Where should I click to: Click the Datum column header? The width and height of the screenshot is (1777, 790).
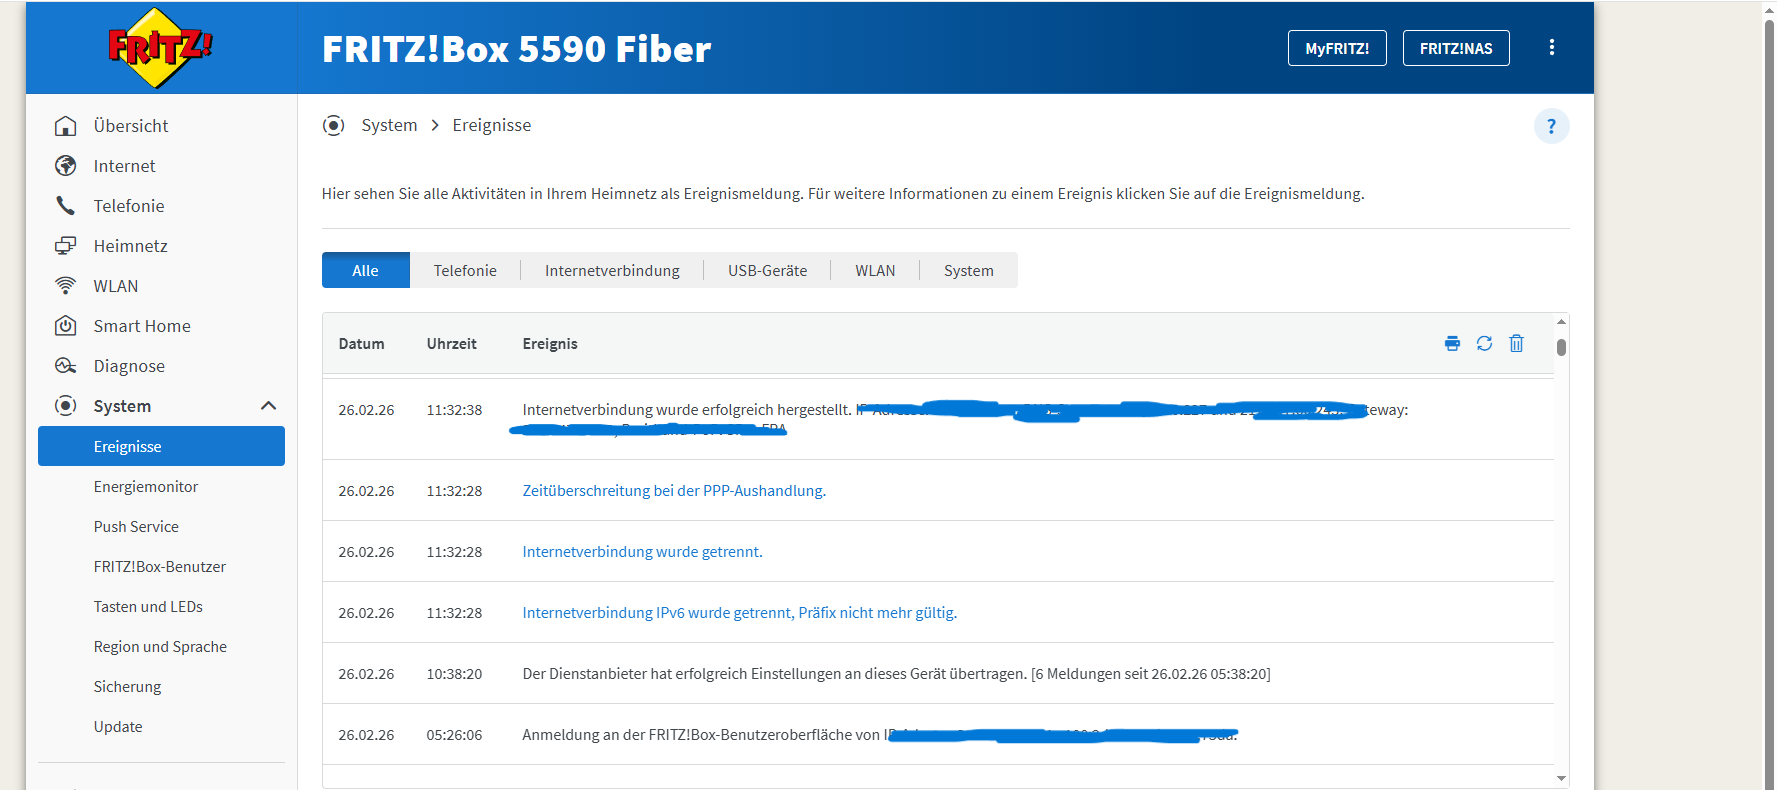(361, 343)
